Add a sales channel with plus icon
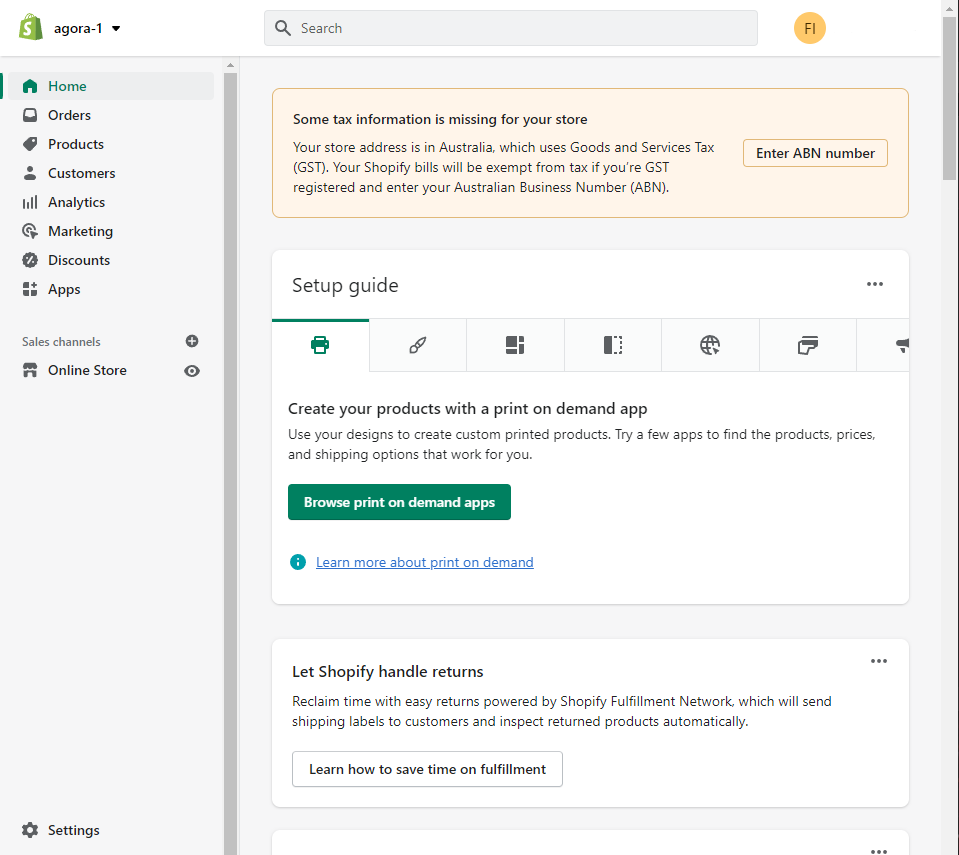This screenshot has height=855, width=959. click(x=192, y=341)
